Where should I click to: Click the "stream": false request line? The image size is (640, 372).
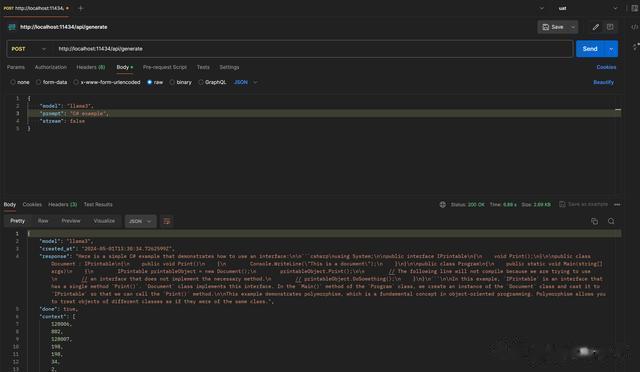(62, 121)
